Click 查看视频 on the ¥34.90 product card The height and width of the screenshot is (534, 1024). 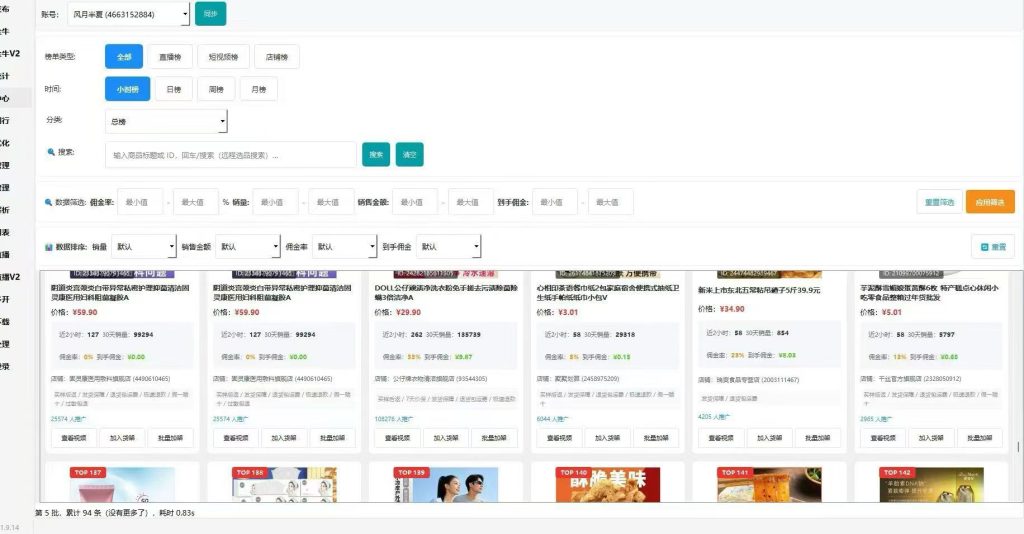(721, 438)
